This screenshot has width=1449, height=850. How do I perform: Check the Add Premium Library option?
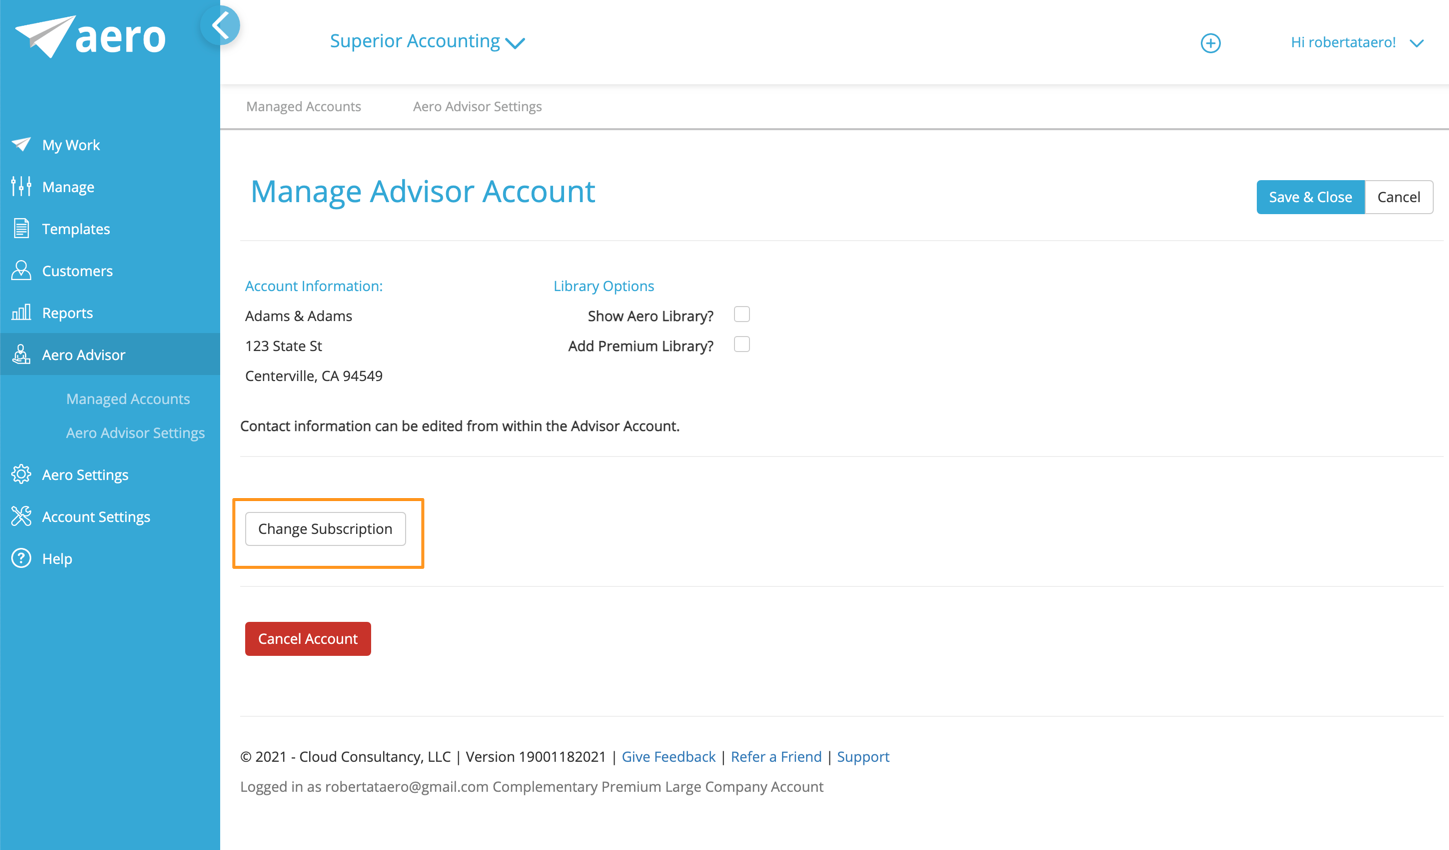coord(741,344)
